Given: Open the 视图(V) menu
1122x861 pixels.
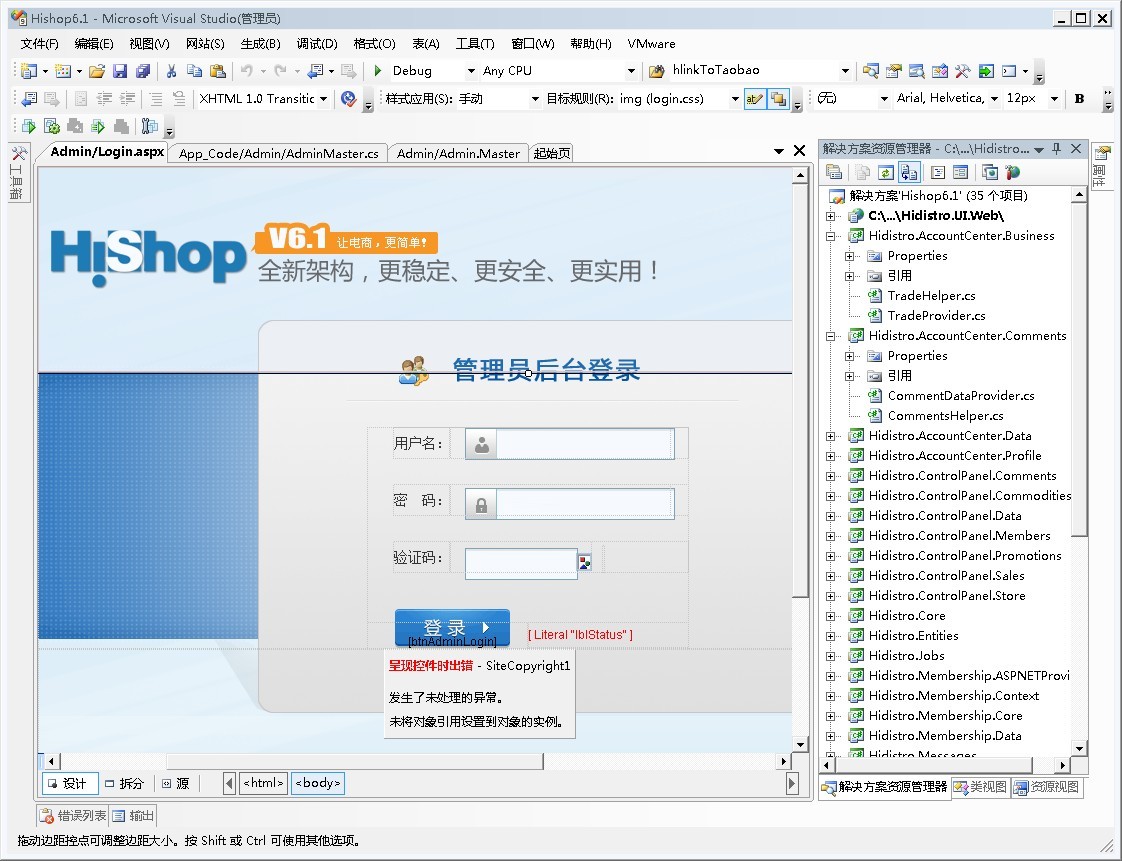Looking at the screenshot, I should [150, 44].
